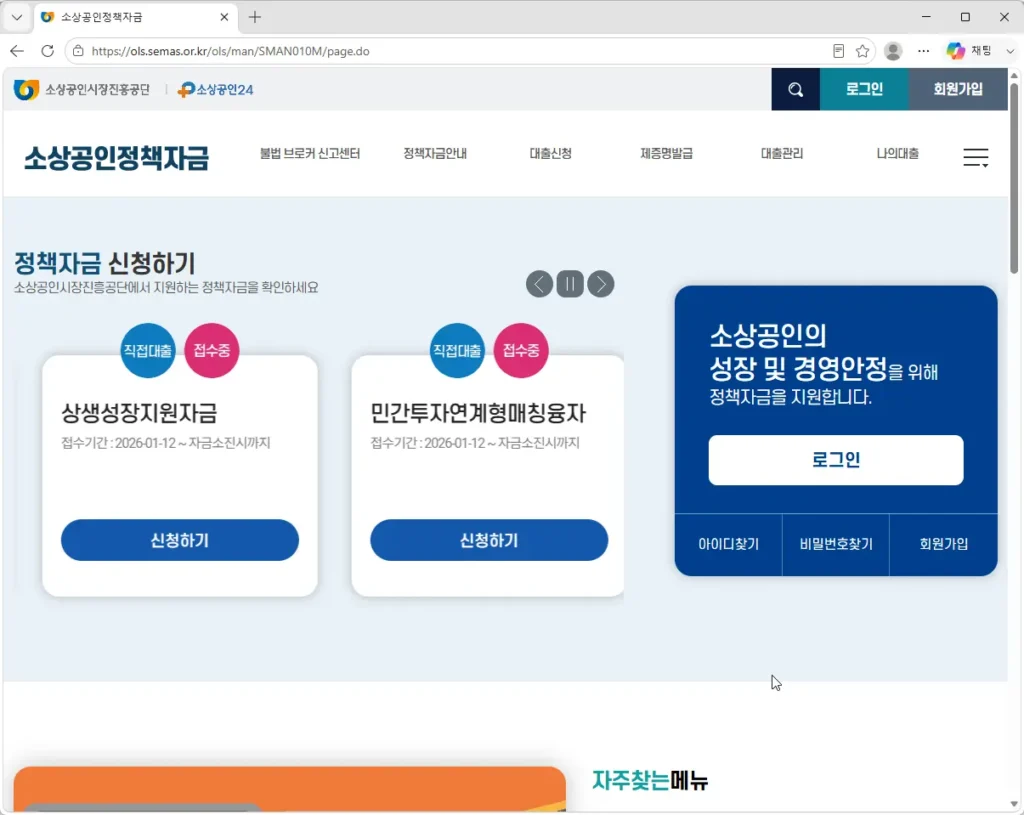The image size is (1024, 815).
Task: Click 비밀번호찾기 link
Action: (836, 544)
